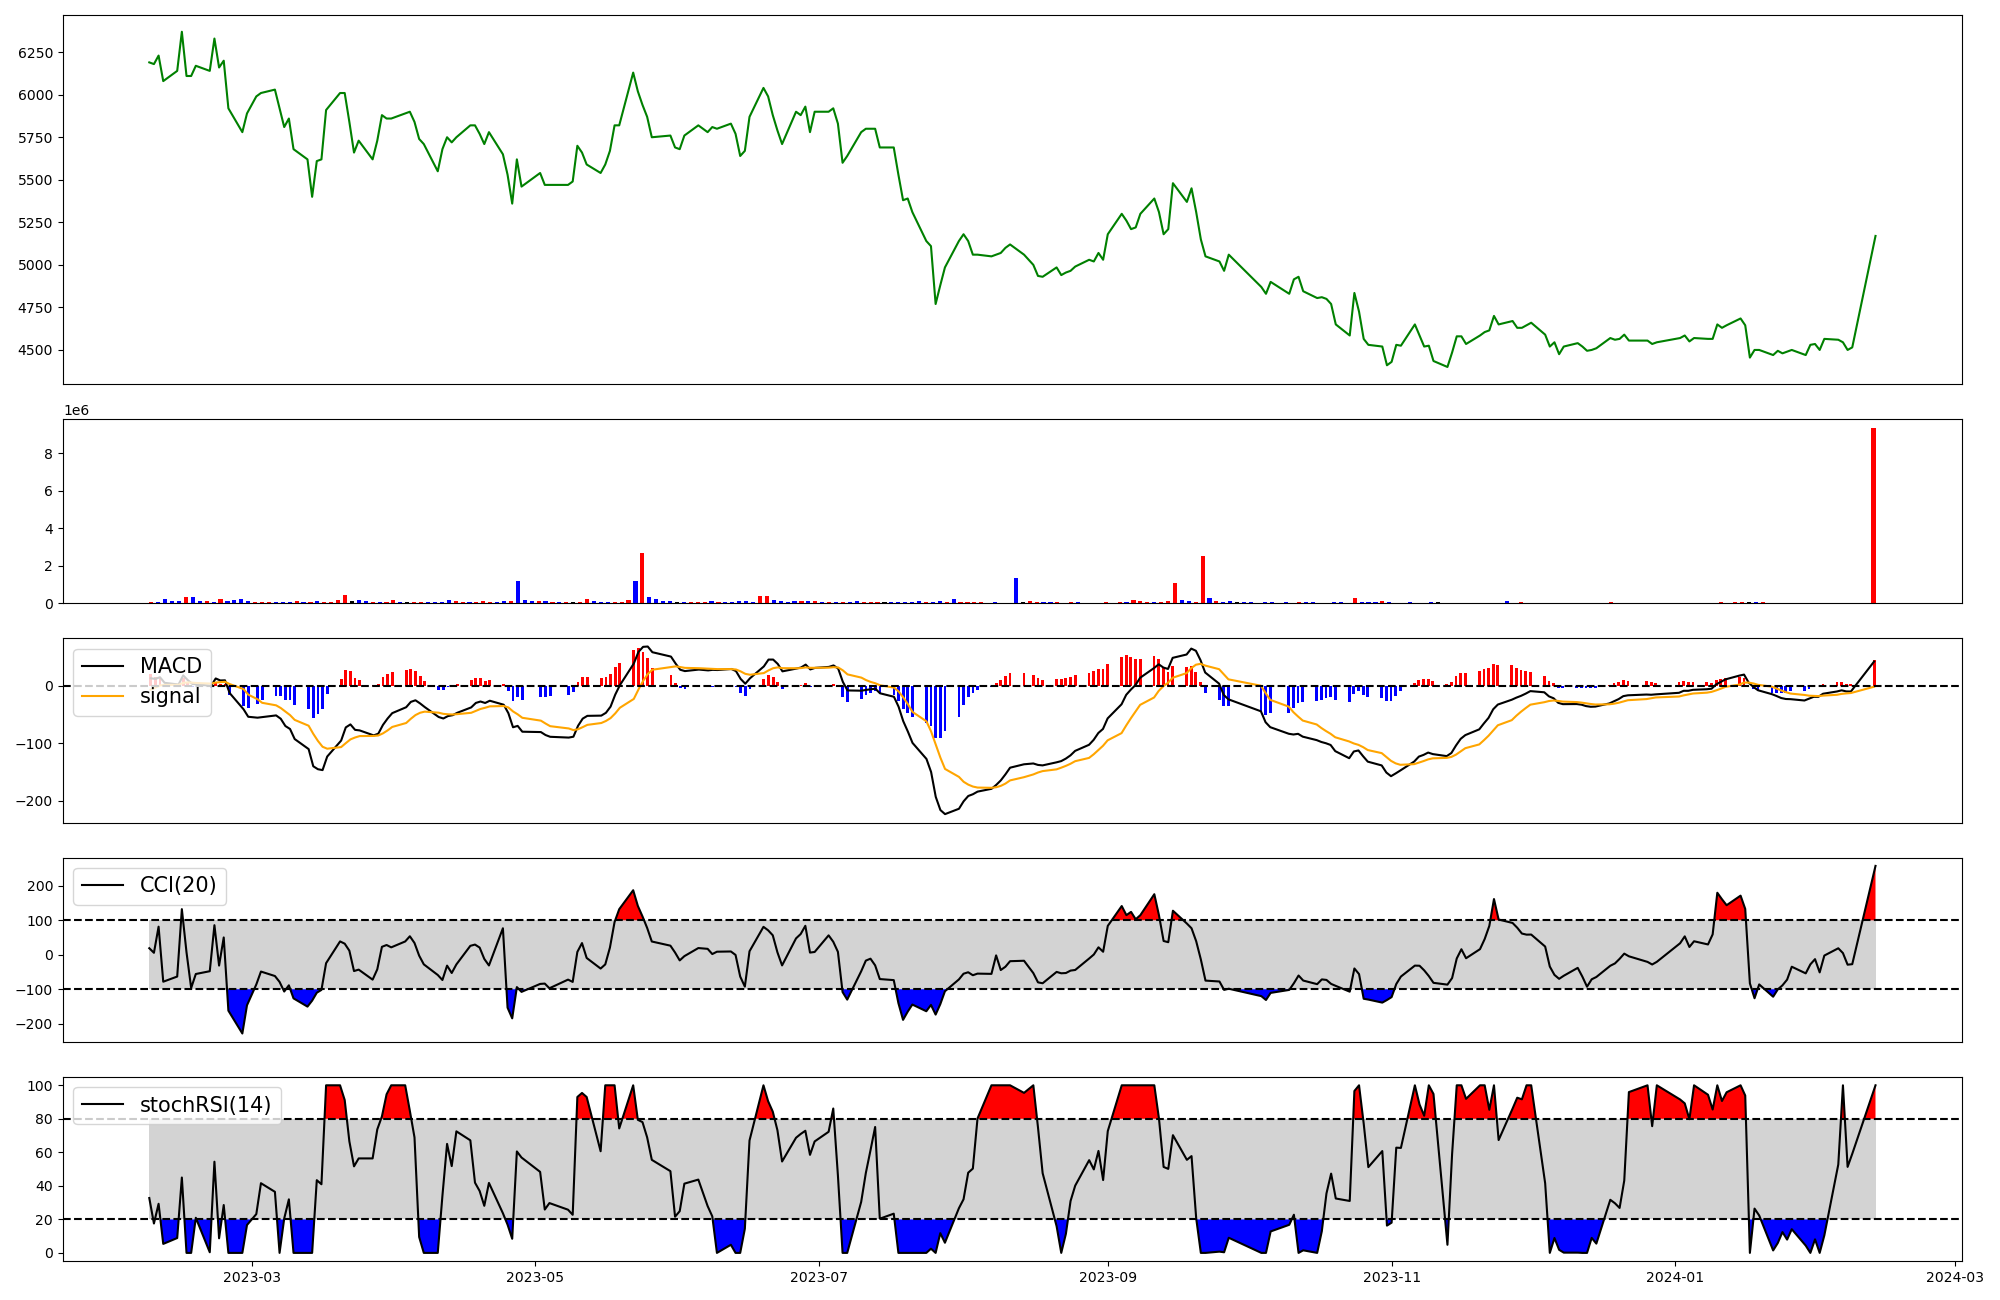Click the 2023-03 date tick label
Image resolution: width=2000 pixels, height=1300 pixels.
(x=252, y=1277)
